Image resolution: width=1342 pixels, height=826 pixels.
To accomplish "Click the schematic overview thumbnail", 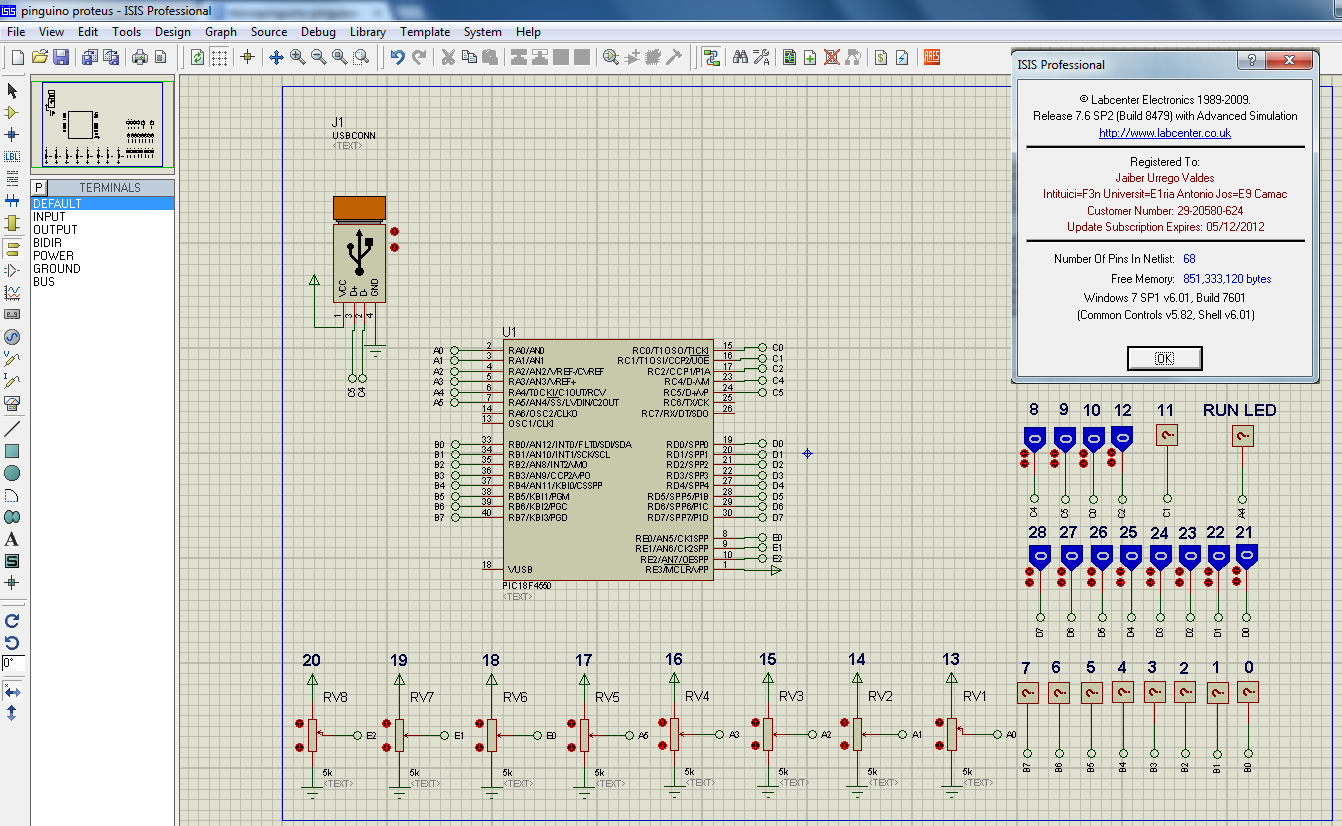I will coord(102,127).
